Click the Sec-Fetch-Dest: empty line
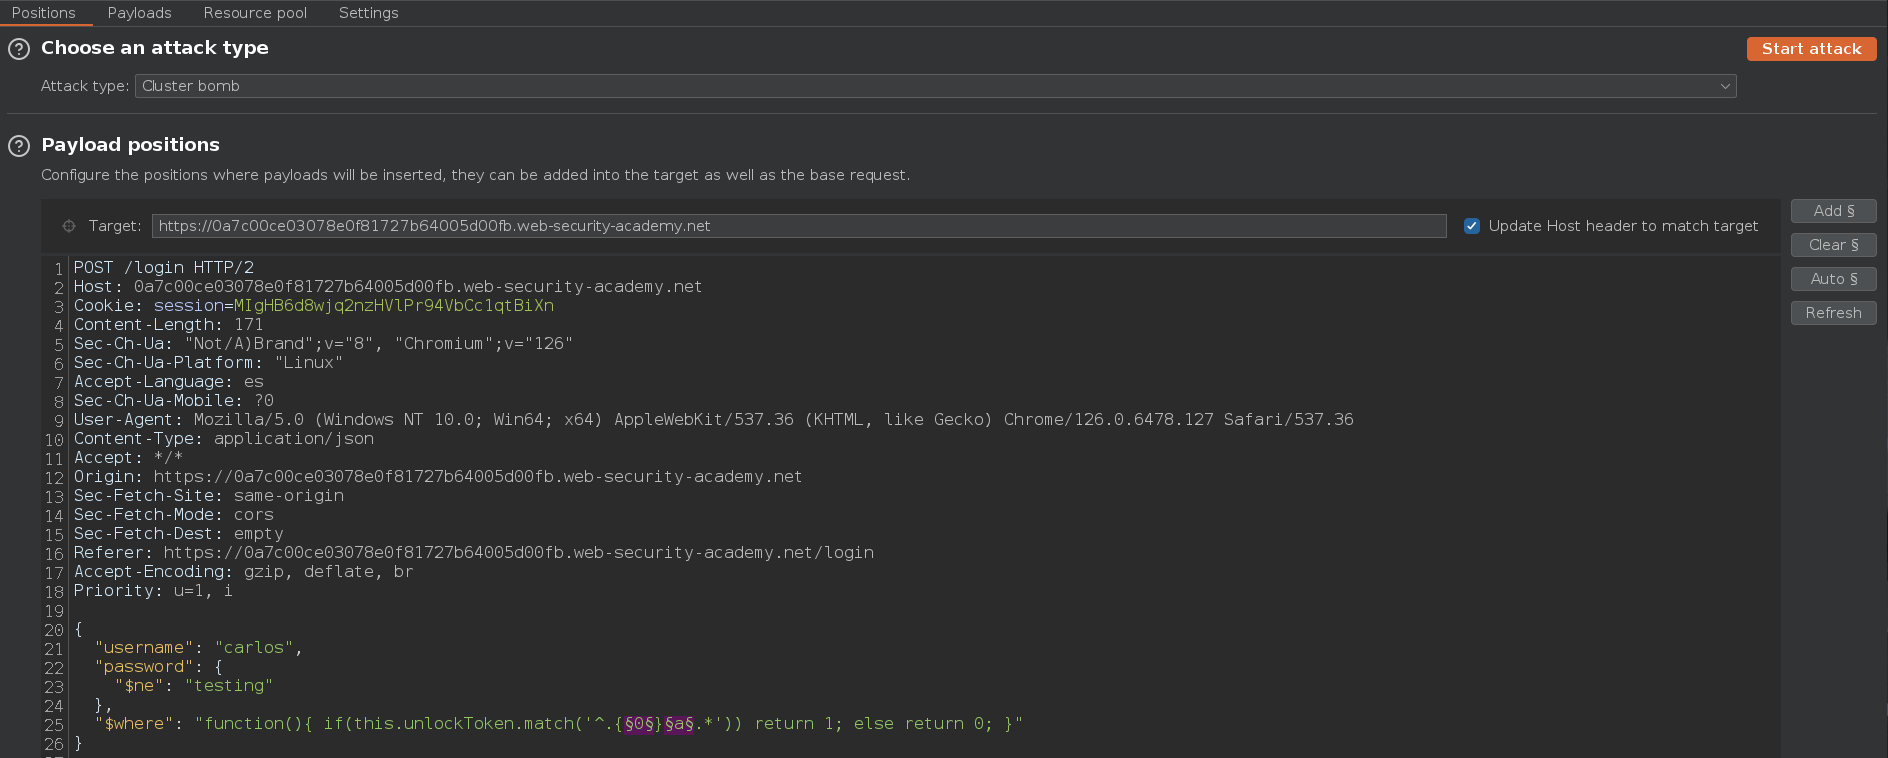 pyautogui.click(x=179, y=534)
